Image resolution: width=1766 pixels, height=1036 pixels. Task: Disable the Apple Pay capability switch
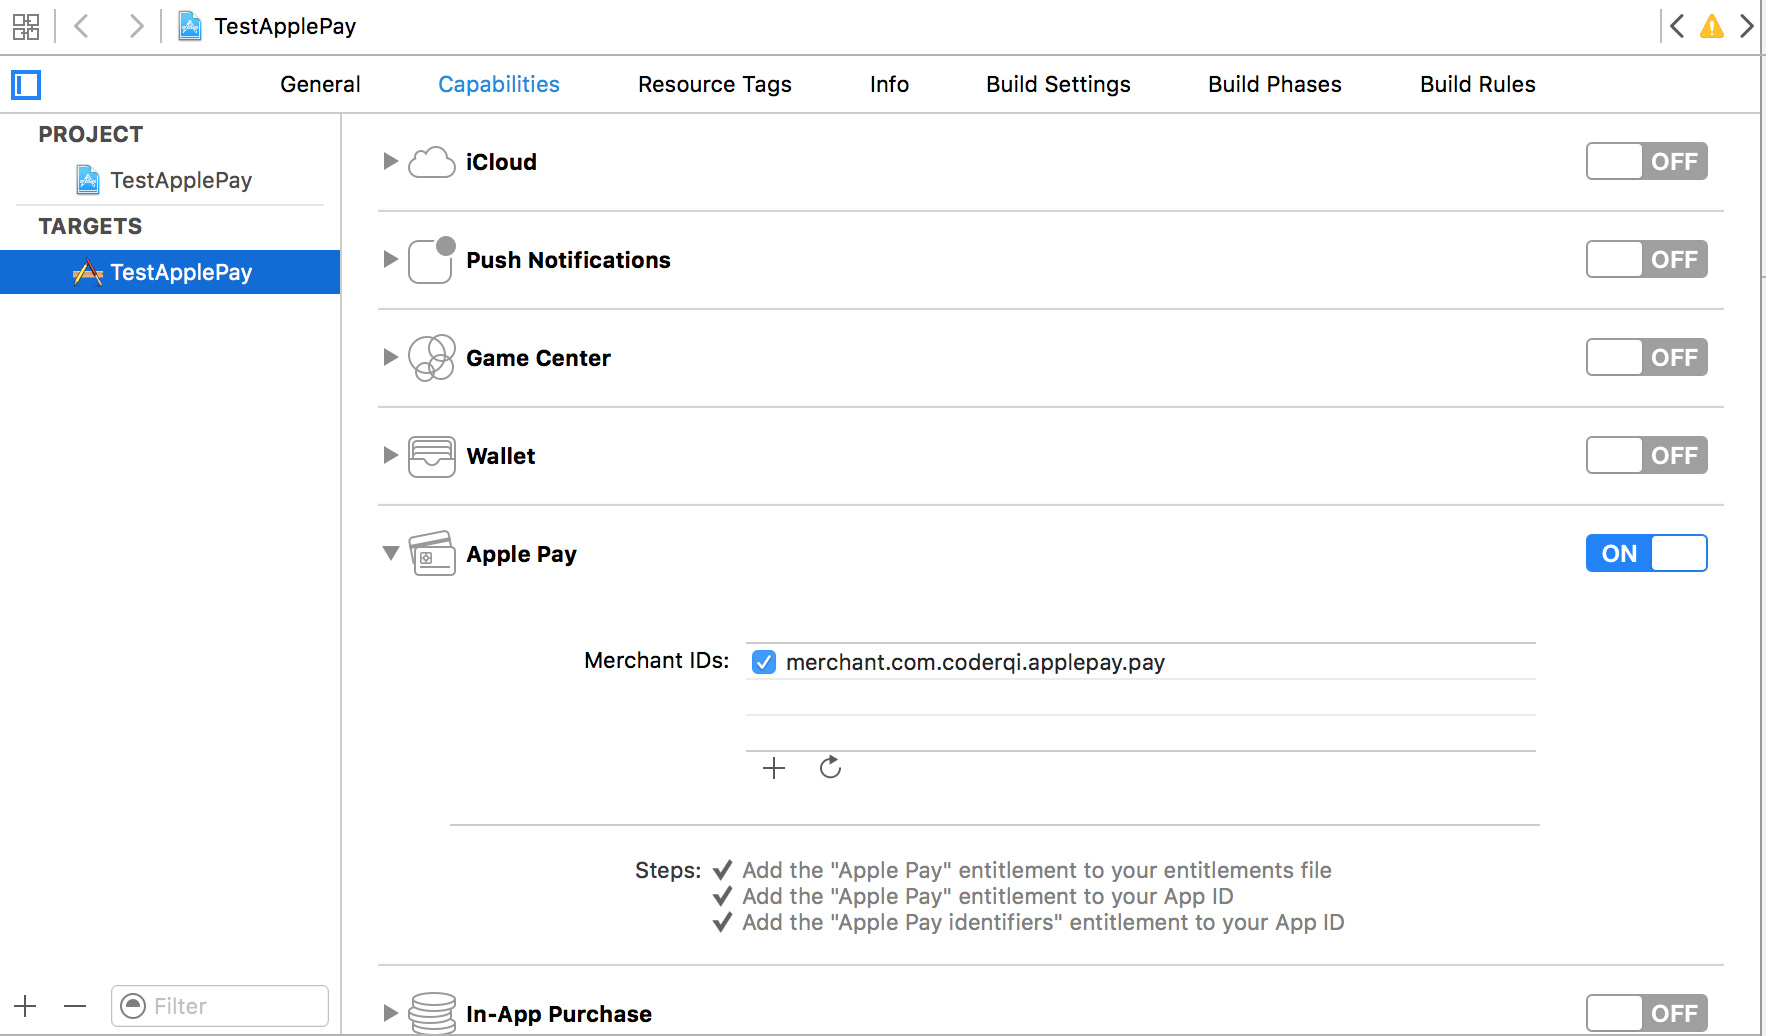coord(1646,553)
